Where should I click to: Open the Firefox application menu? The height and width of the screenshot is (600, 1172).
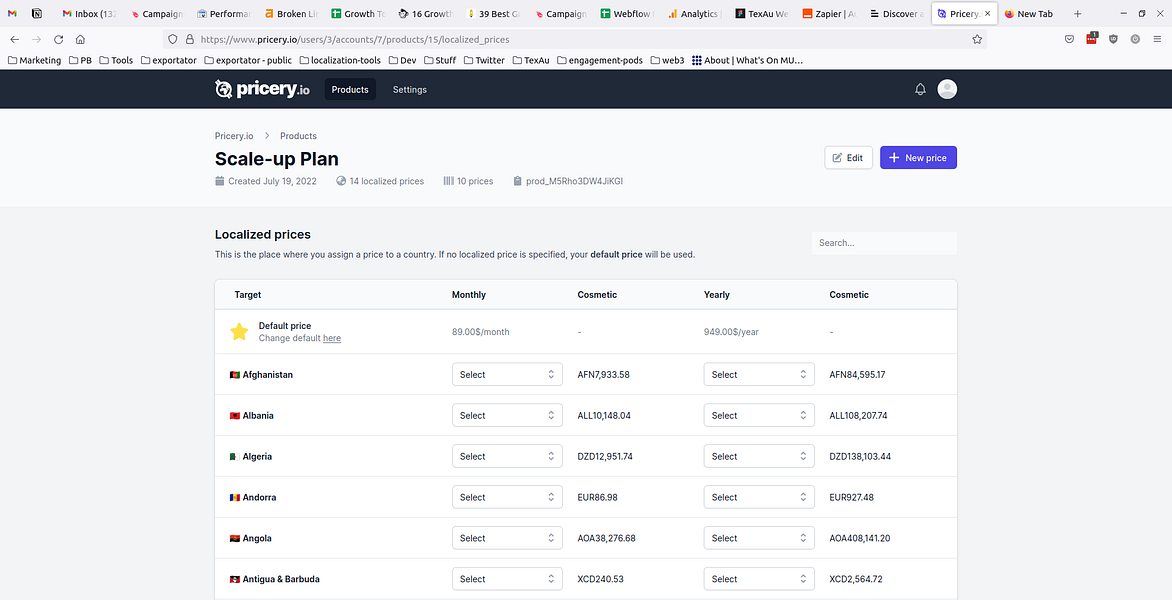click(1157, 40)
